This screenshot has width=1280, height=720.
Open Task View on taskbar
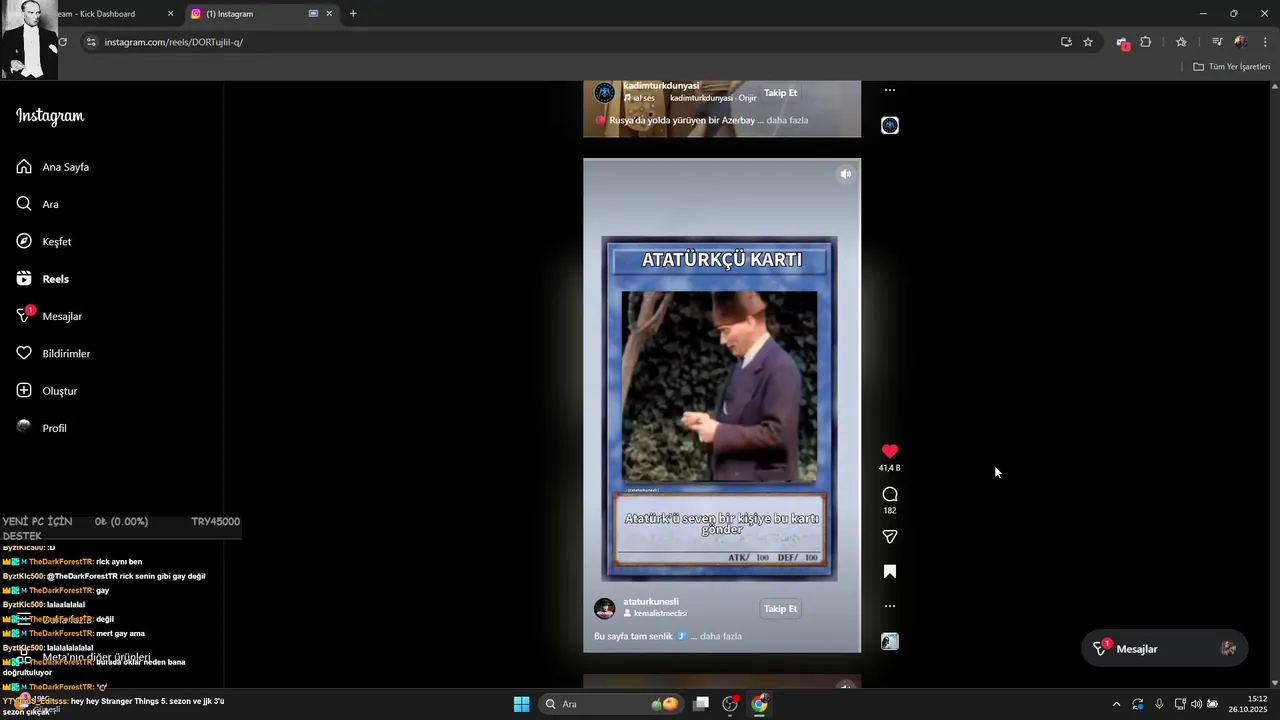pos(701,704)
